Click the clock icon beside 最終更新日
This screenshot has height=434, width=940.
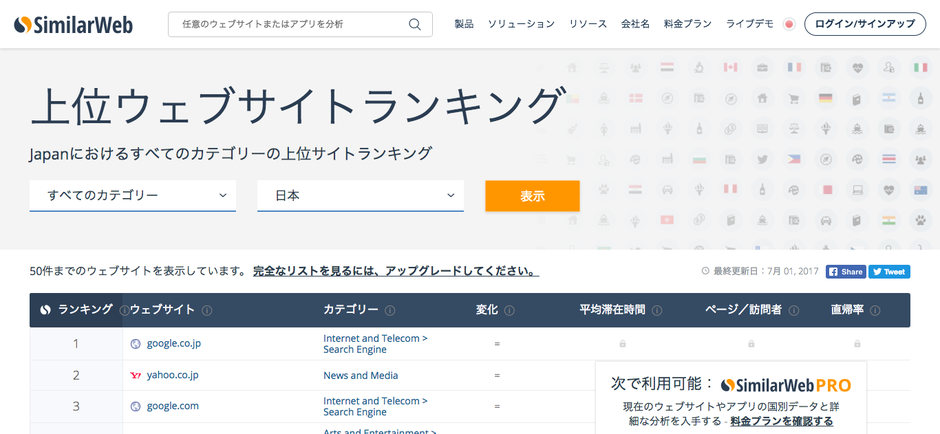706,272
